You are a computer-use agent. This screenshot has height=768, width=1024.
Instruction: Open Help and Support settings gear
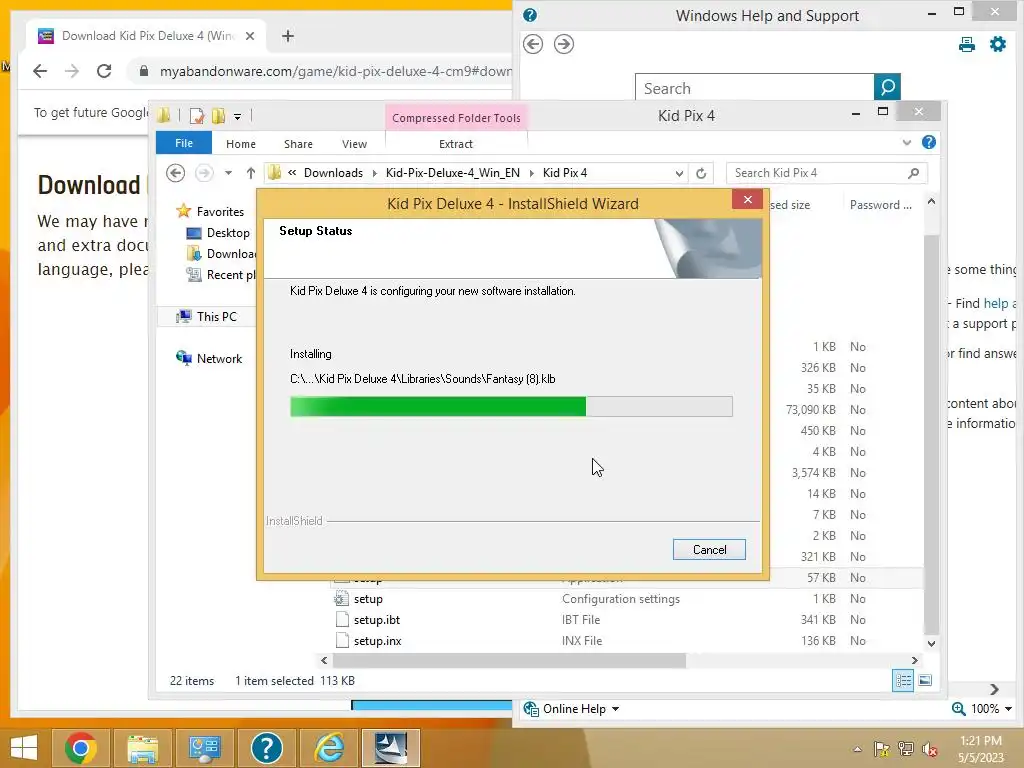997,44
